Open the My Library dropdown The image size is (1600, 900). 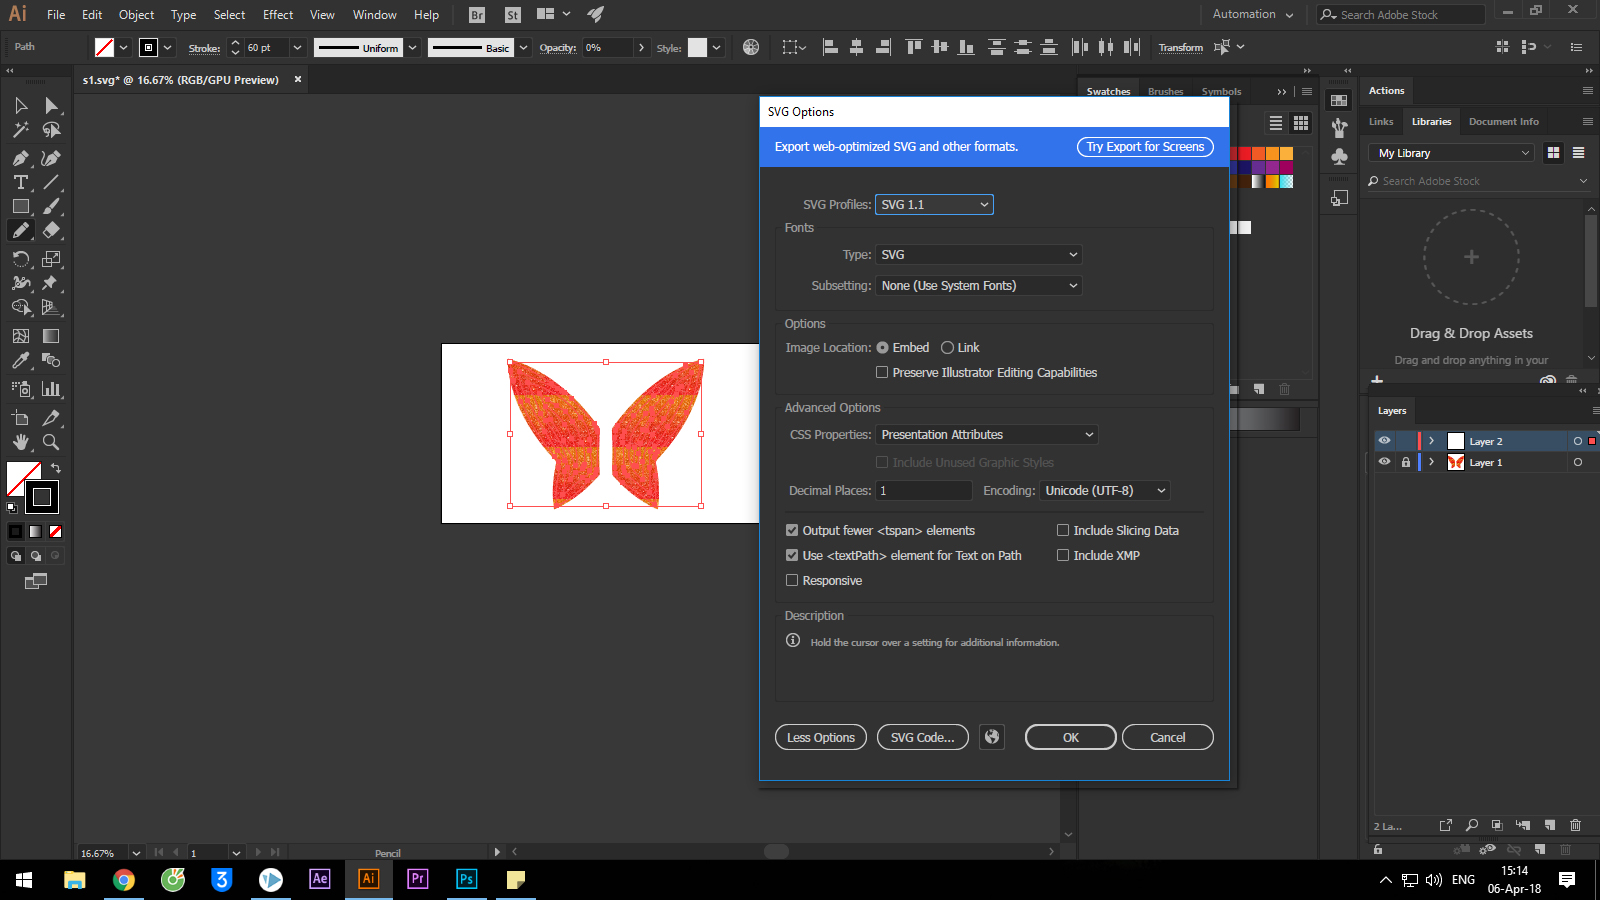coord(1450,153)
